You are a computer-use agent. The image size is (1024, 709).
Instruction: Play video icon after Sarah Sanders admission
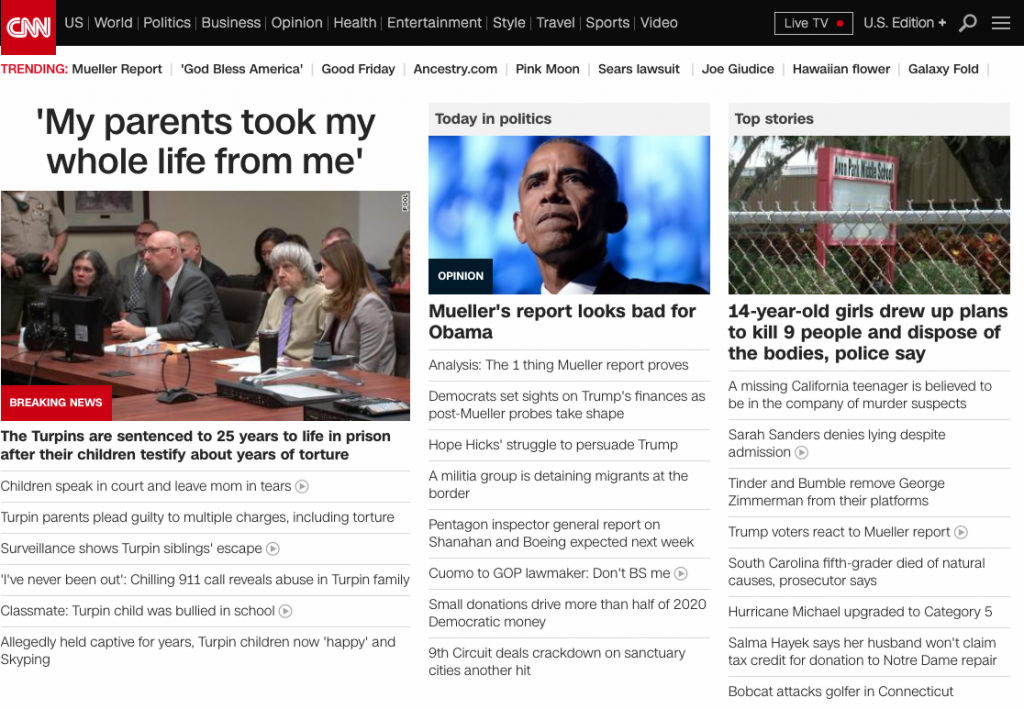coord(801,452)
